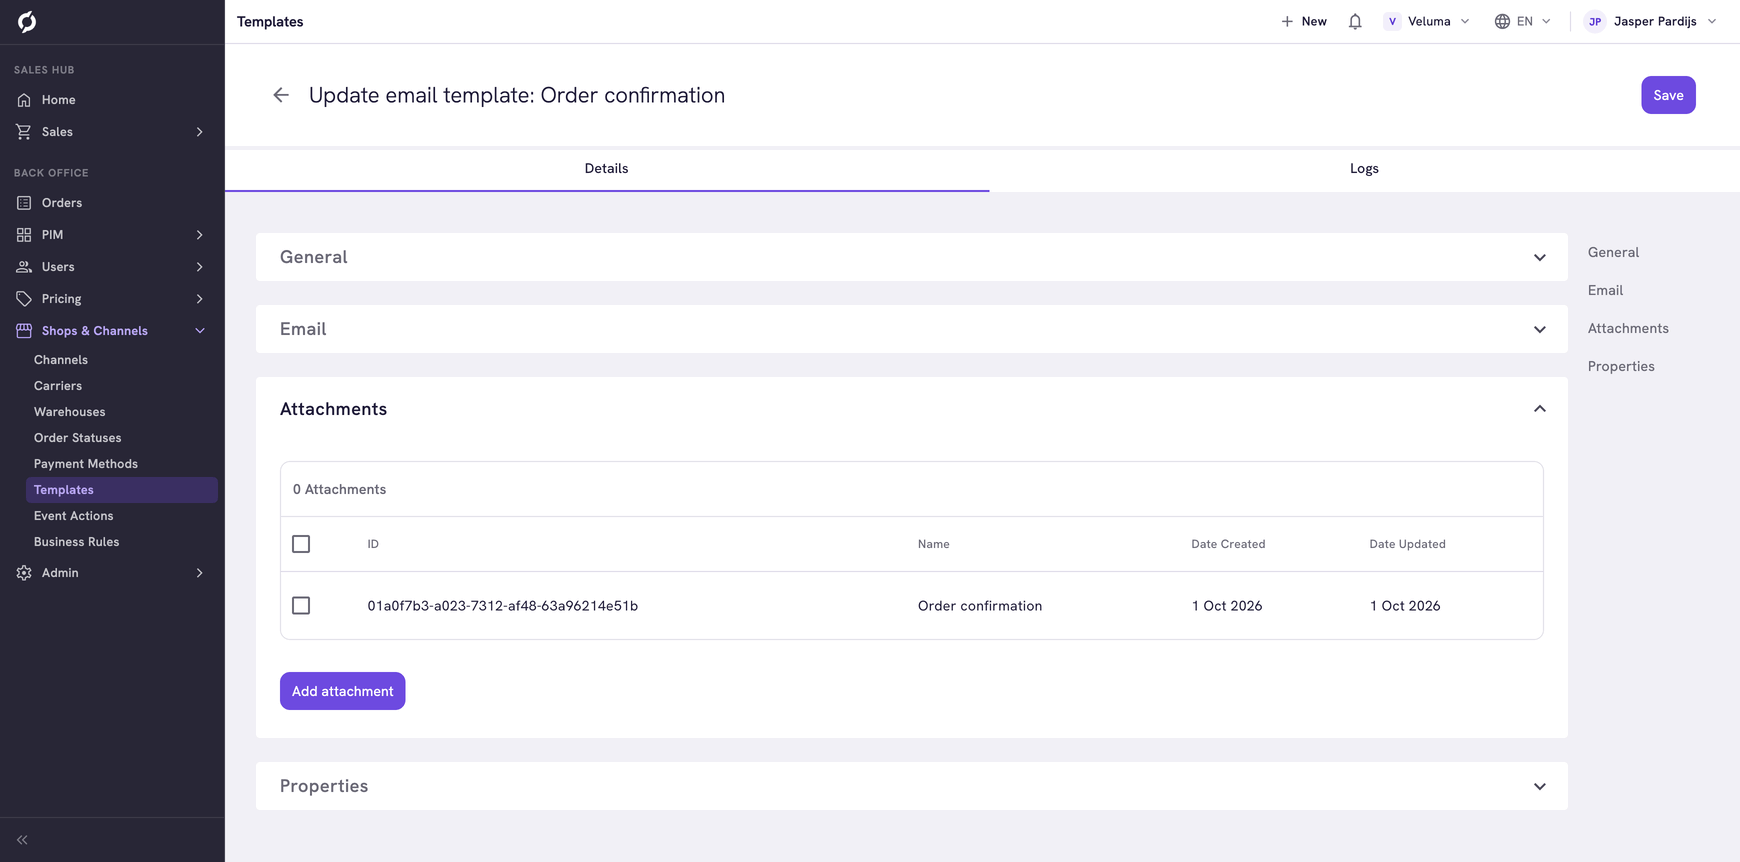1740x862 pixels.
Task: Switch to the Details tab
Action: pyautogui.click(x=607, y=169)
